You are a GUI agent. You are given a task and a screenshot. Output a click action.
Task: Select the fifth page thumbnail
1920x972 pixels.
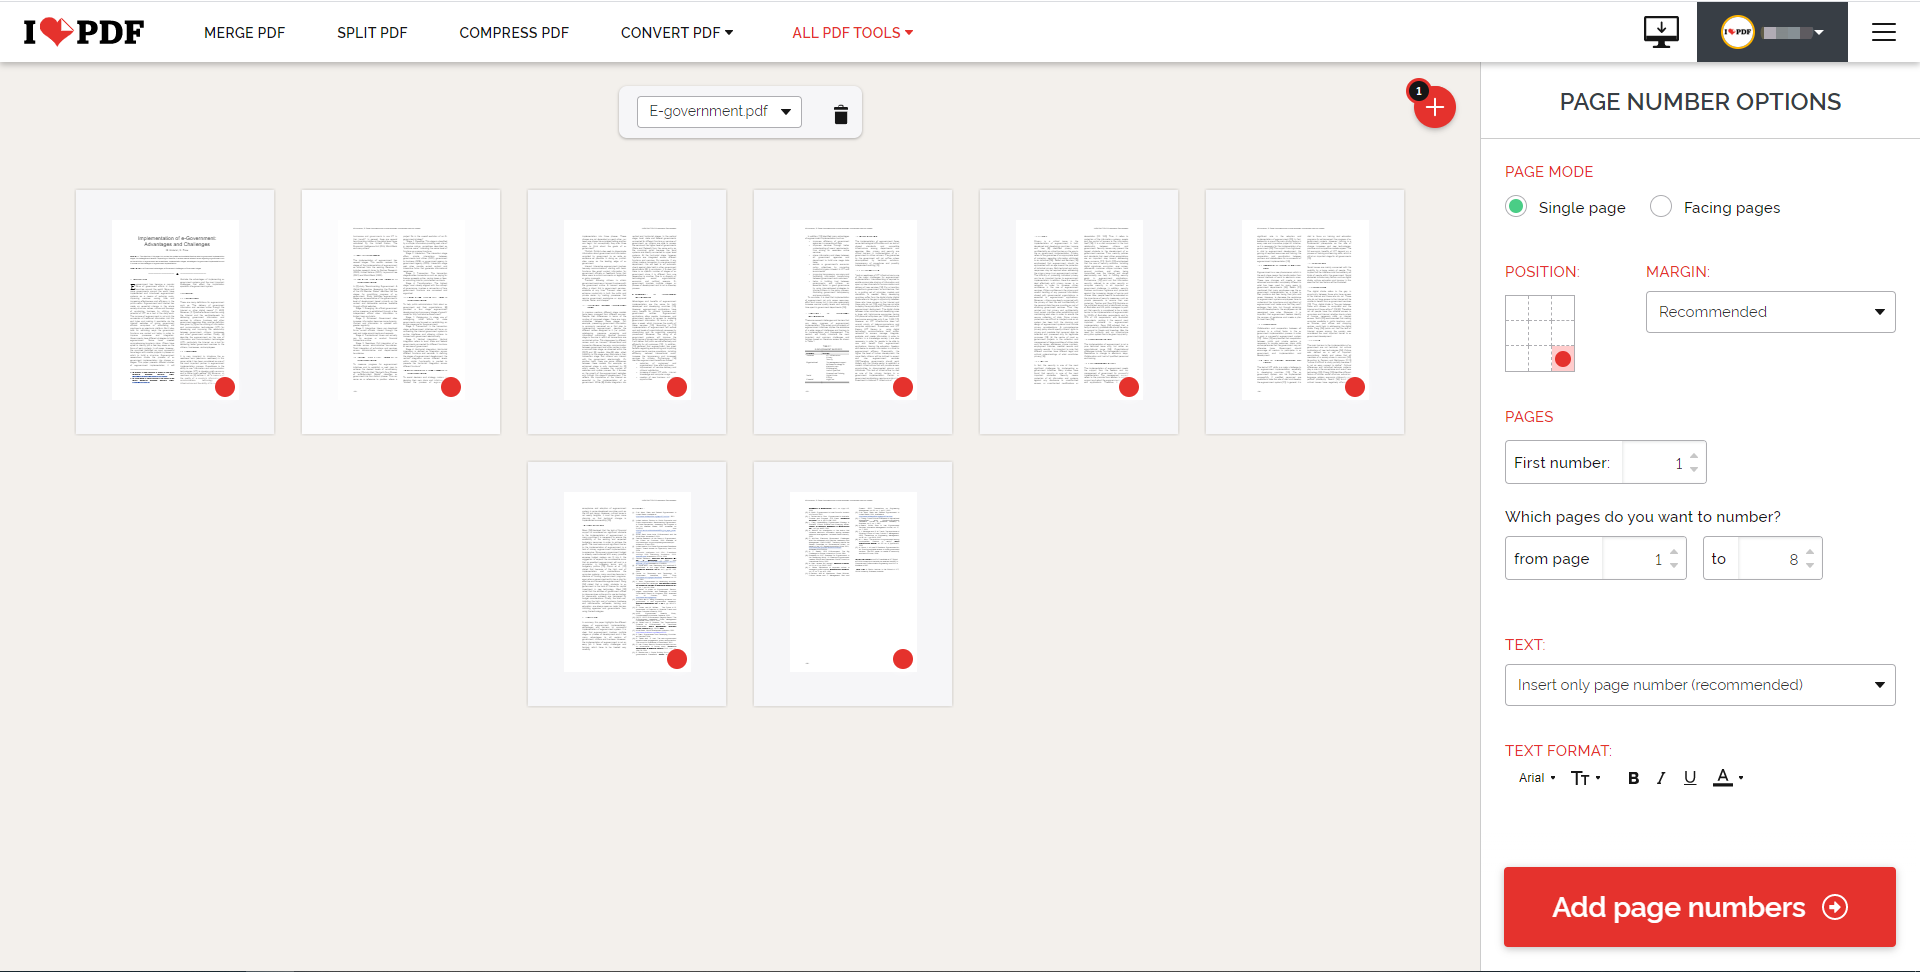click(1079, 312)
